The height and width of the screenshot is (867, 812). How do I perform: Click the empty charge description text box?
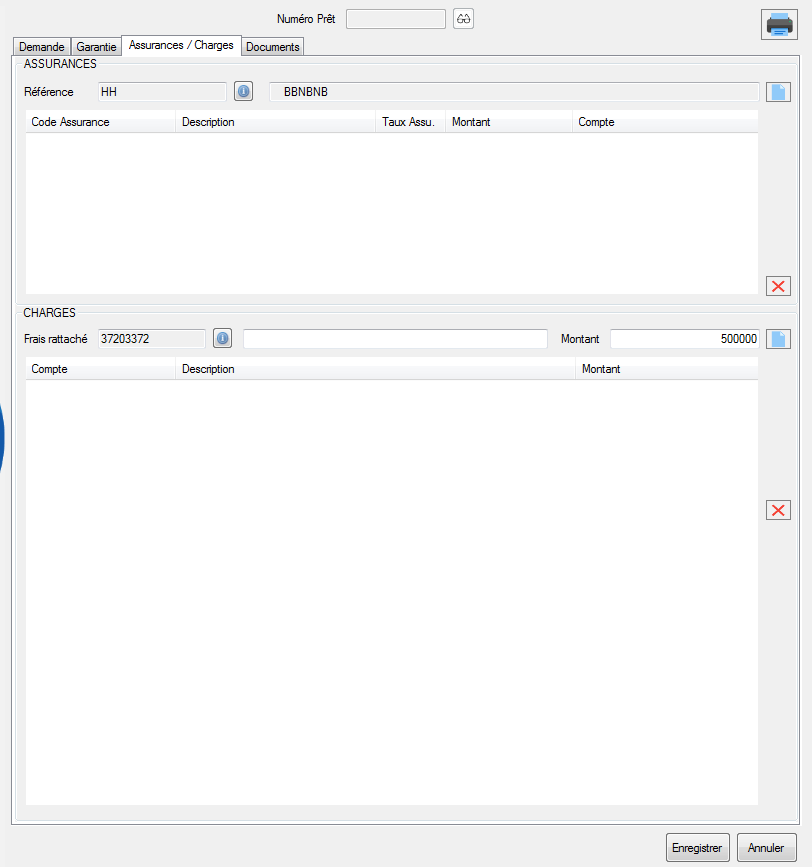click(395, 339)
